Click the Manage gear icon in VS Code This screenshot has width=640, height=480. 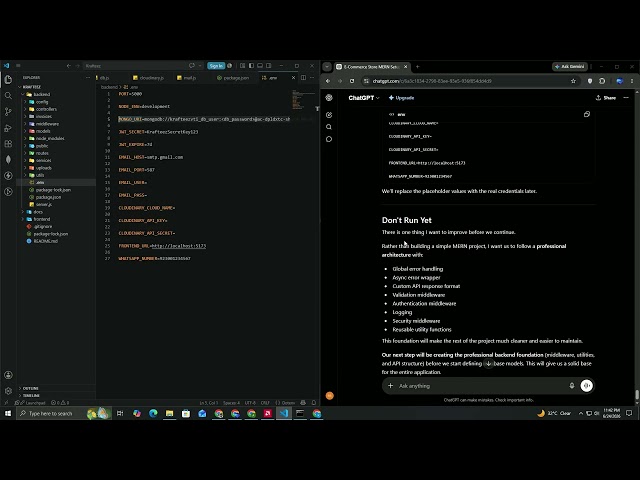point(8,391)
